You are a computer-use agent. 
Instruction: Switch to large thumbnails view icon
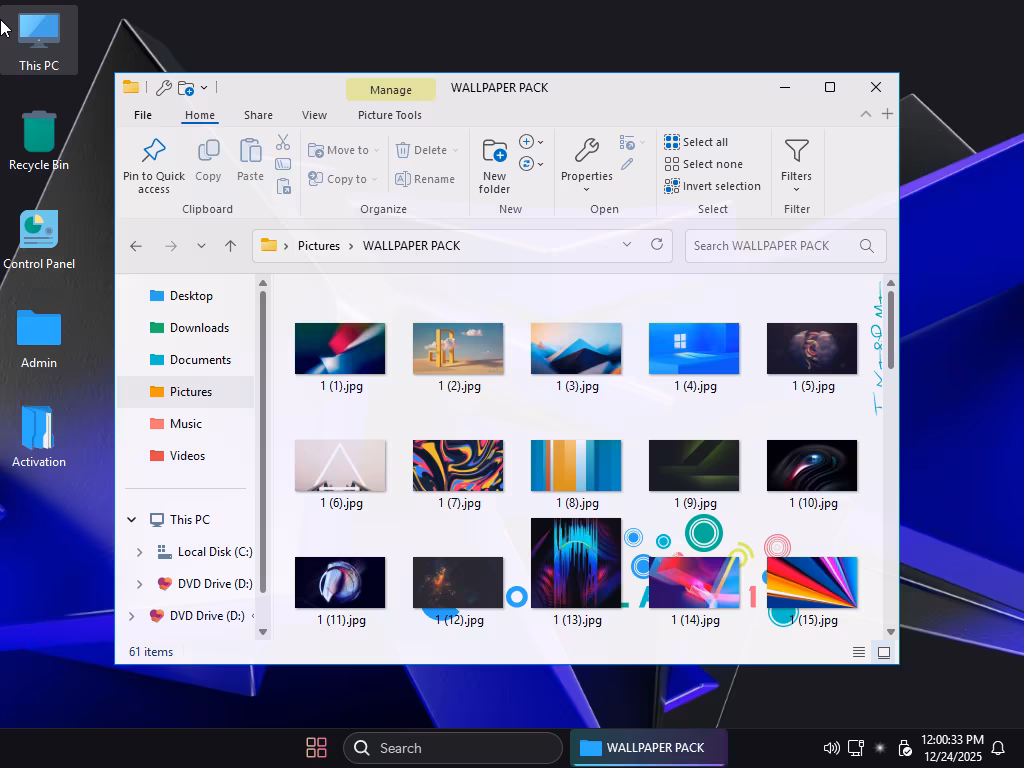click(883, 652)
